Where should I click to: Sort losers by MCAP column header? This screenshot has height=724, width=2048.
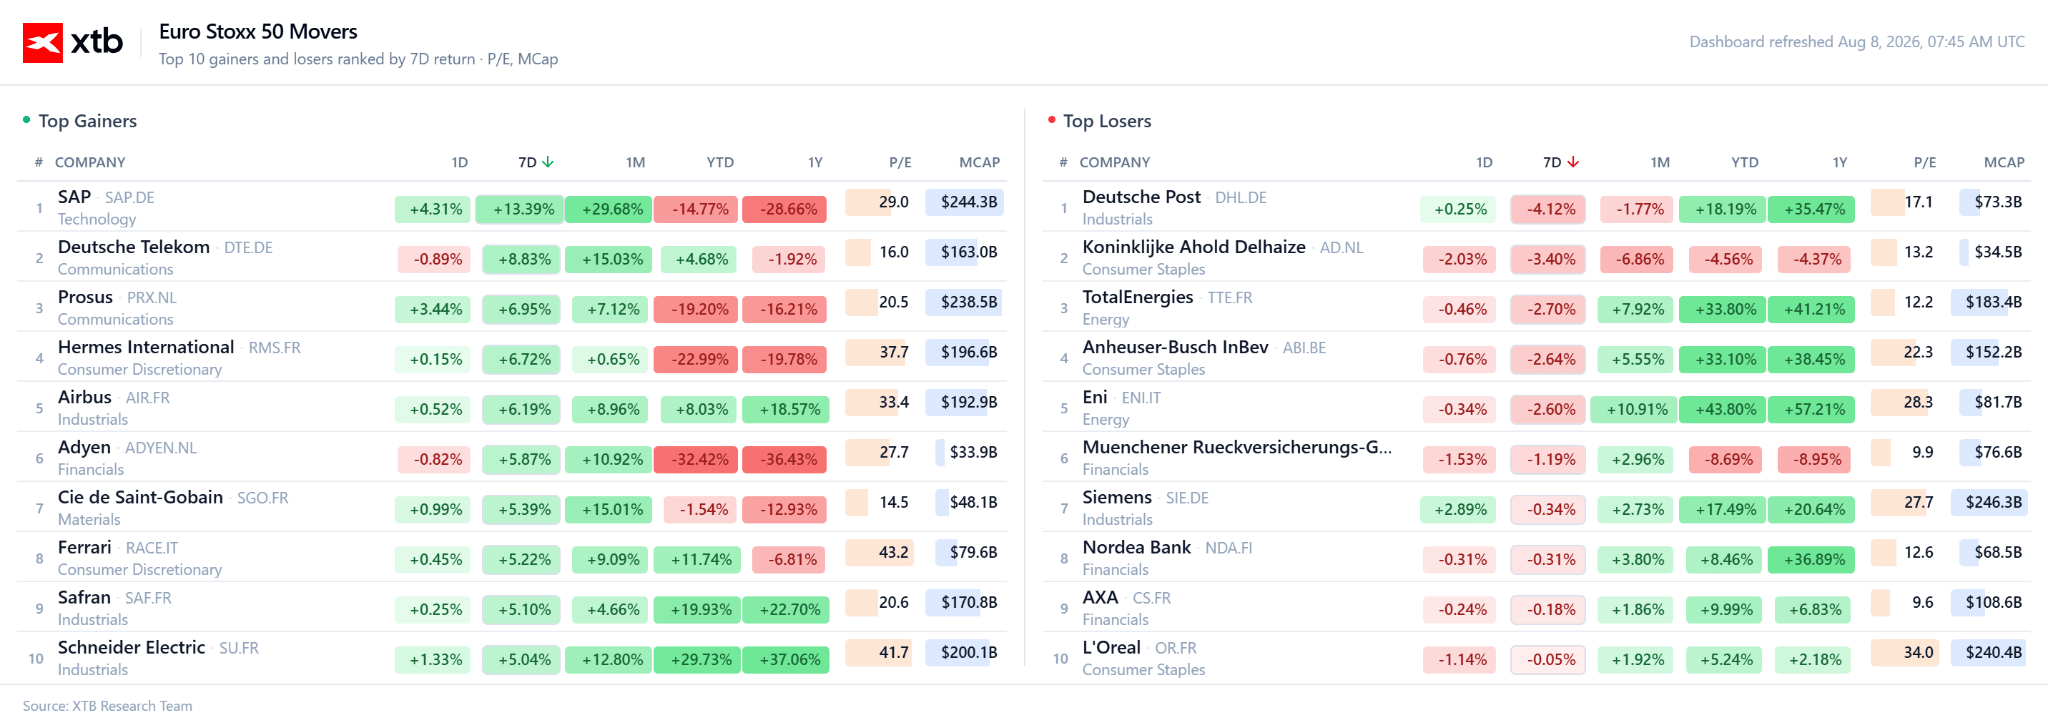point(2004,162)
